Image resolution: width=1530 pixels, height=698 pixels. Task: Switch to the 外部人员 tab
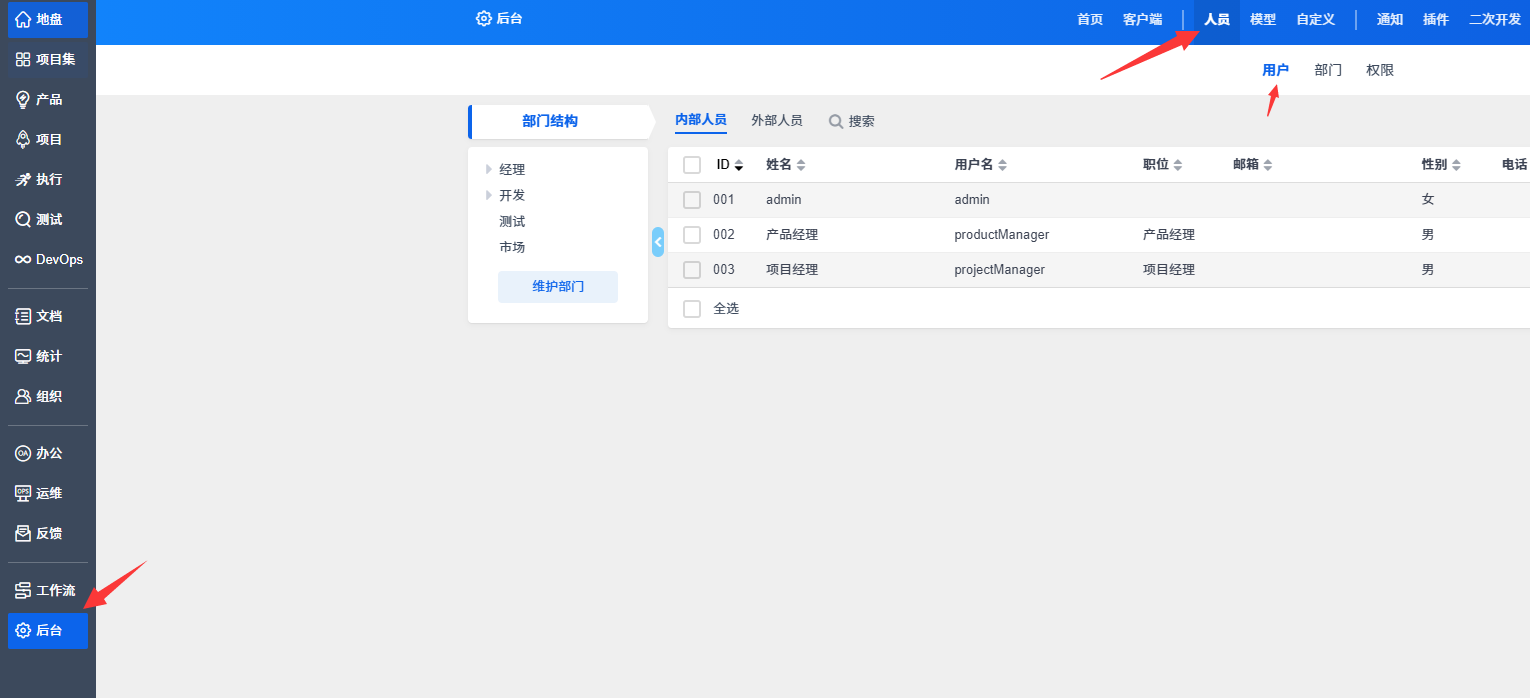tap(776, 120)
